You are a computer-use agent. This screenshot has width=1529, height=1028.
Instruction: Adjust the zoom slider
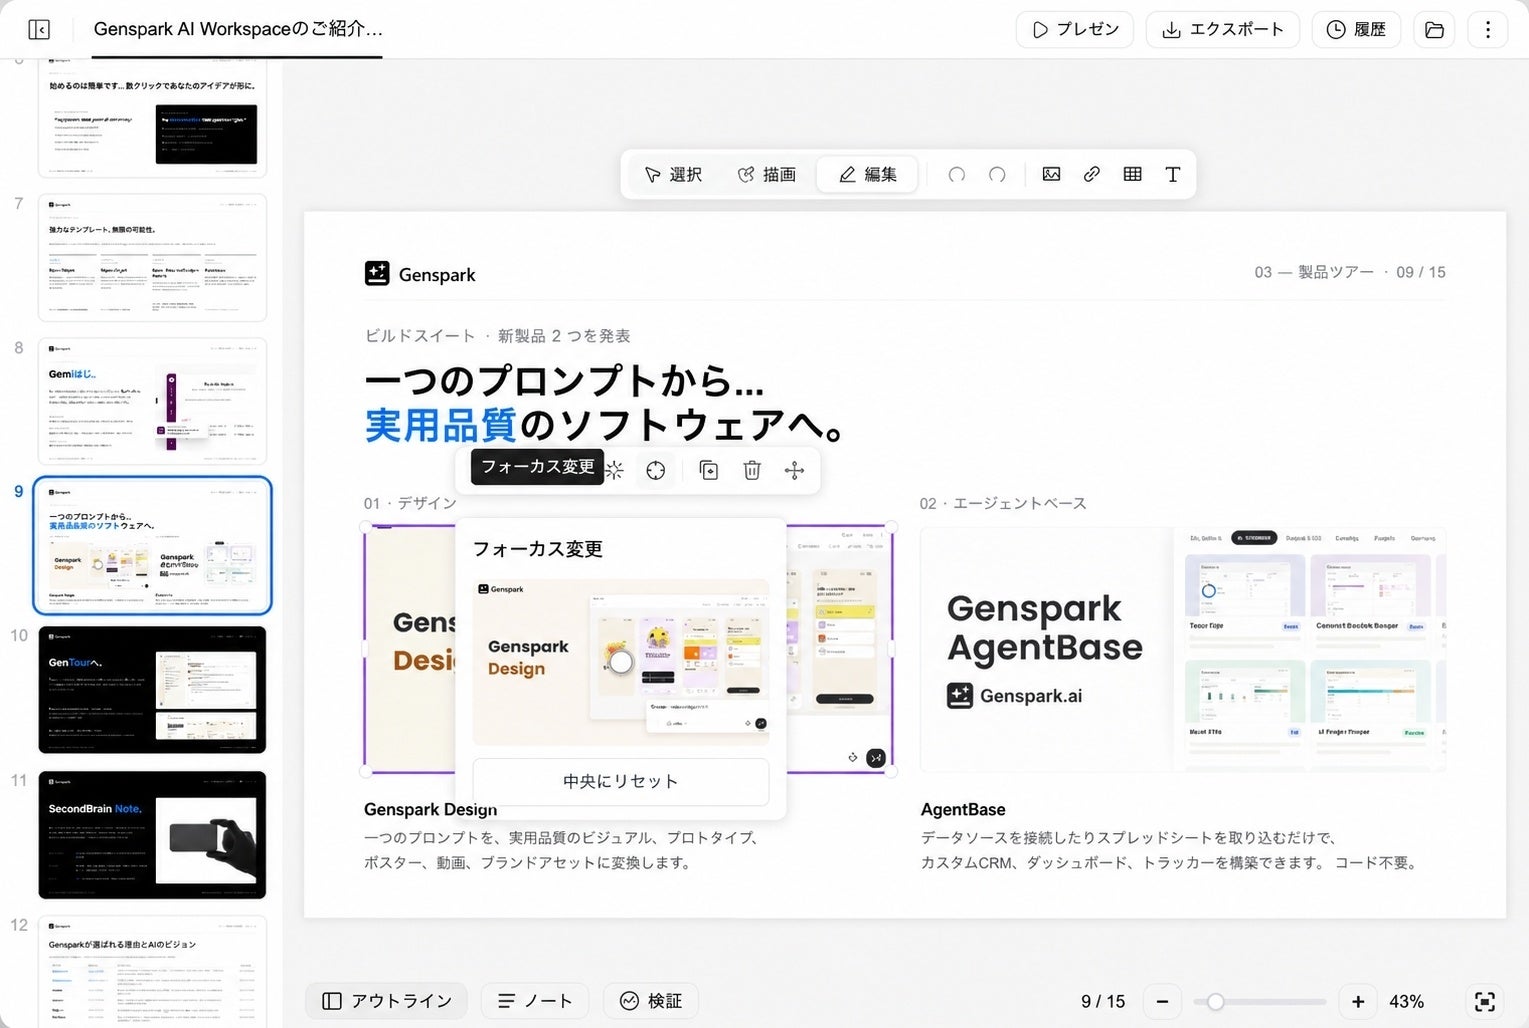pos(1215,1001)
